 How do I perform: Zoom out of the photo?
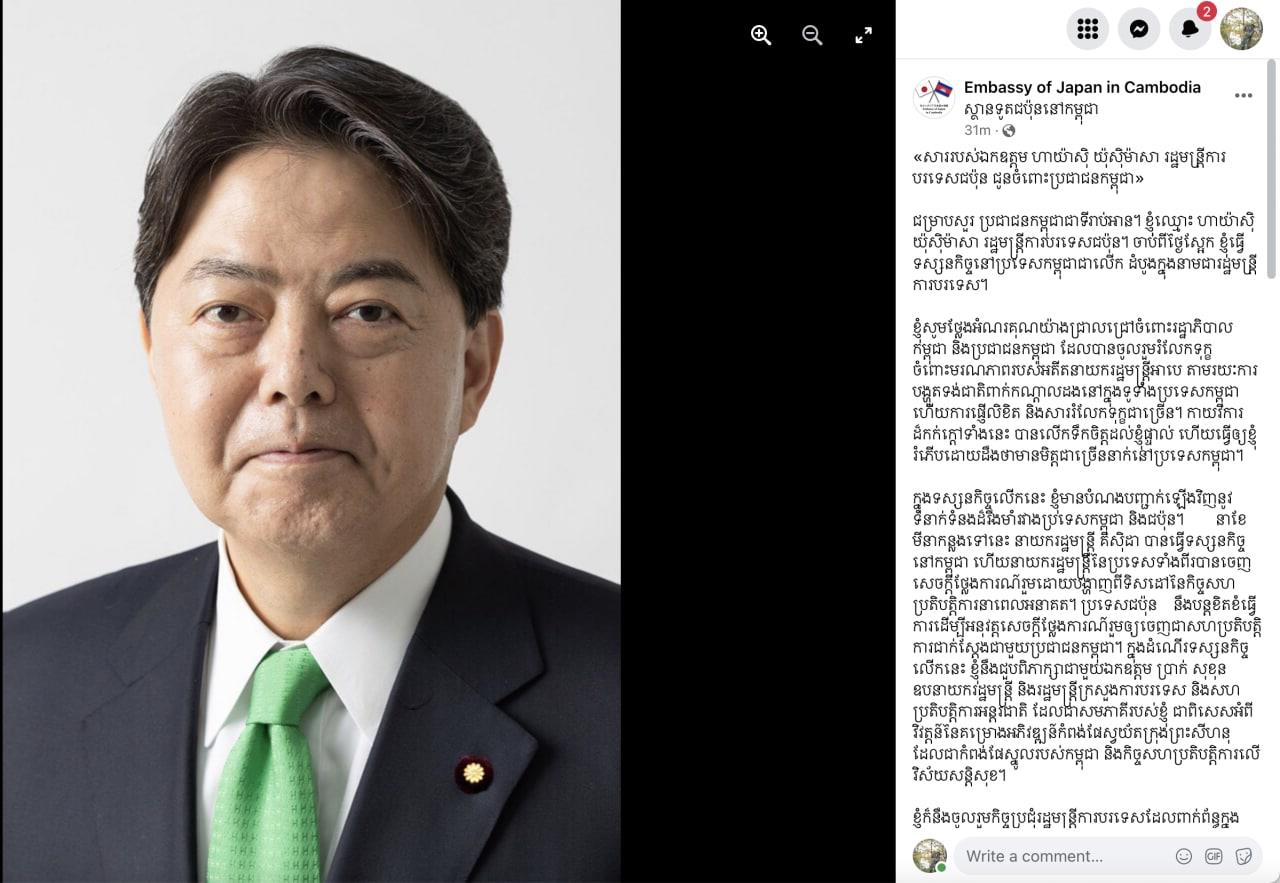coord(812,35)
